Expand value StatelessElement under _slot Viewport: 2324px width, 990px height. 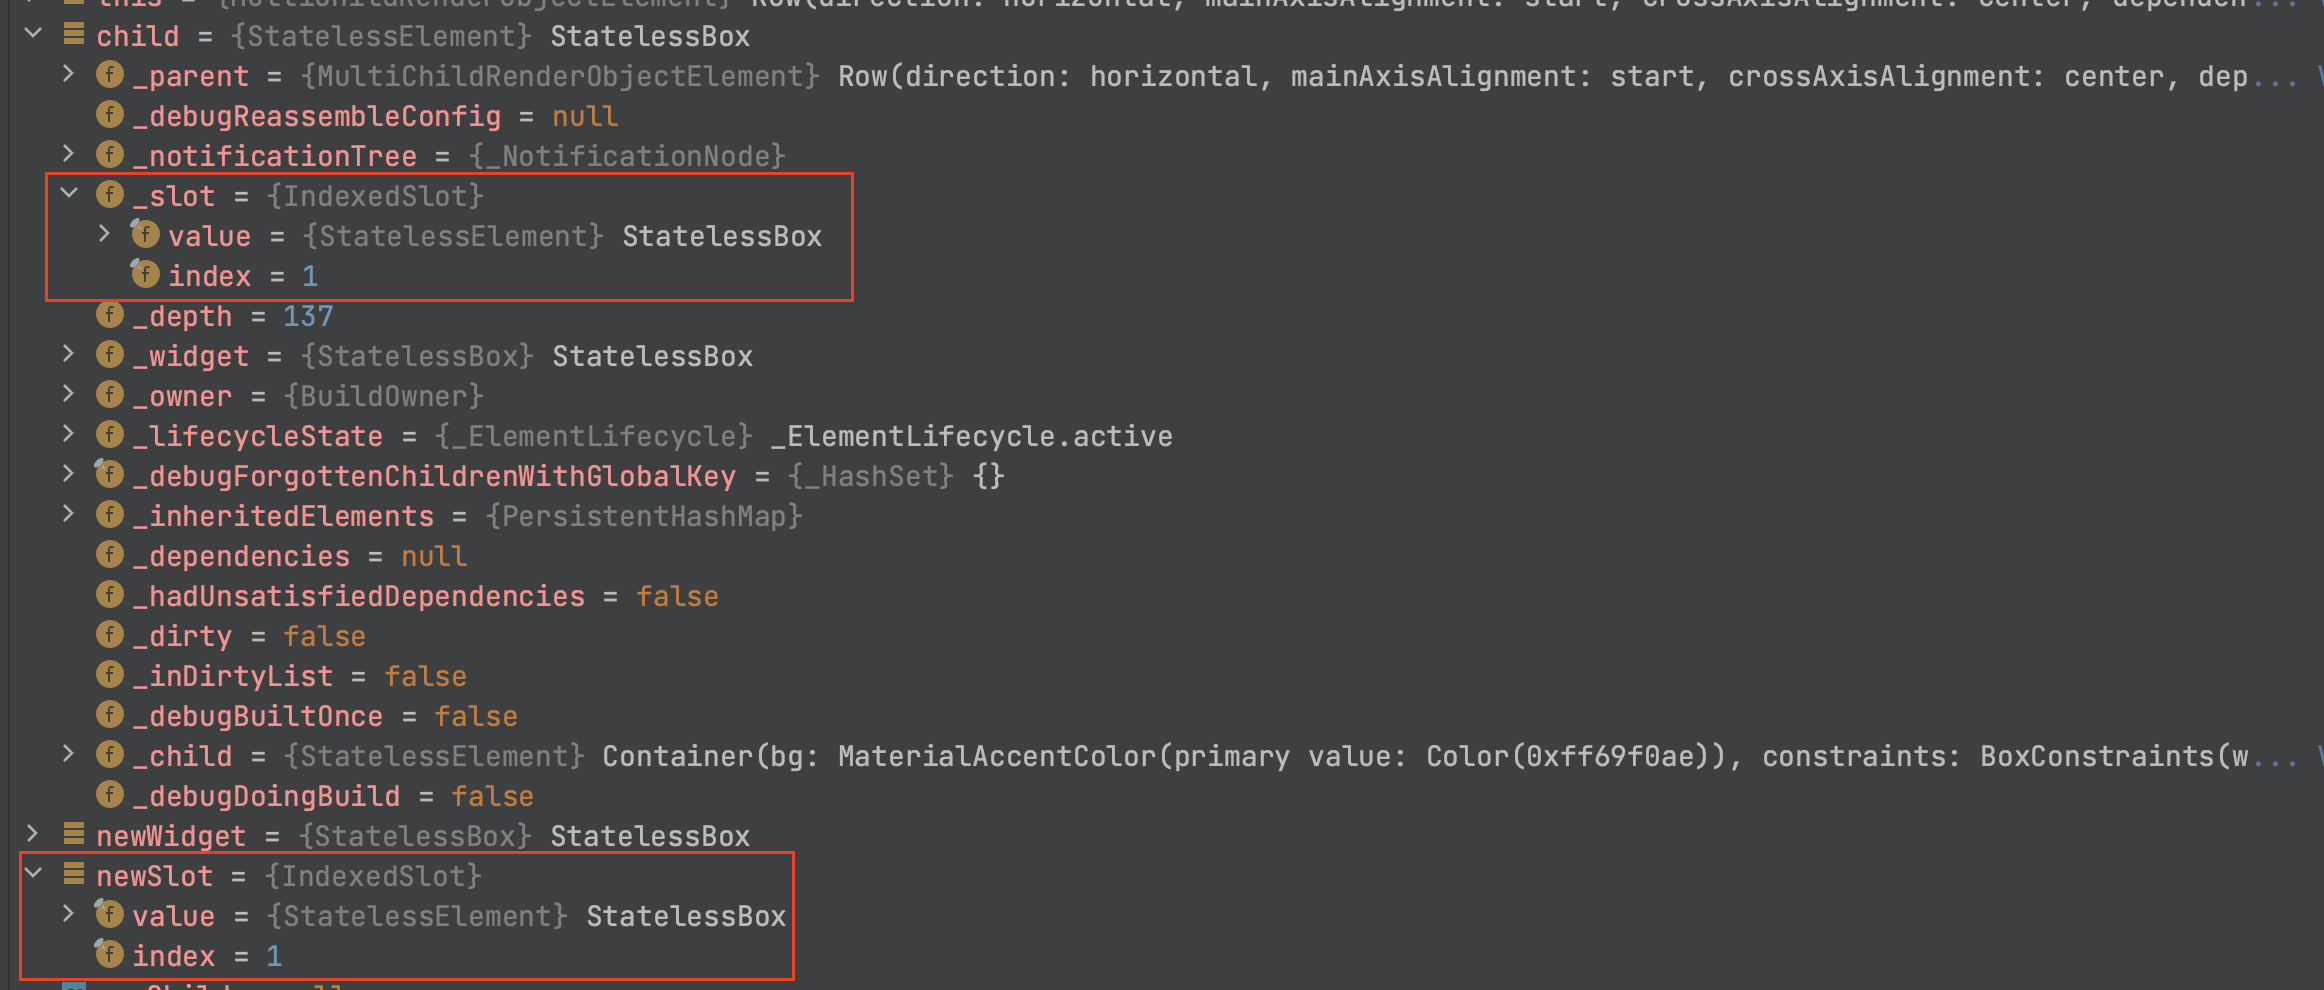[x=105, y=234]
